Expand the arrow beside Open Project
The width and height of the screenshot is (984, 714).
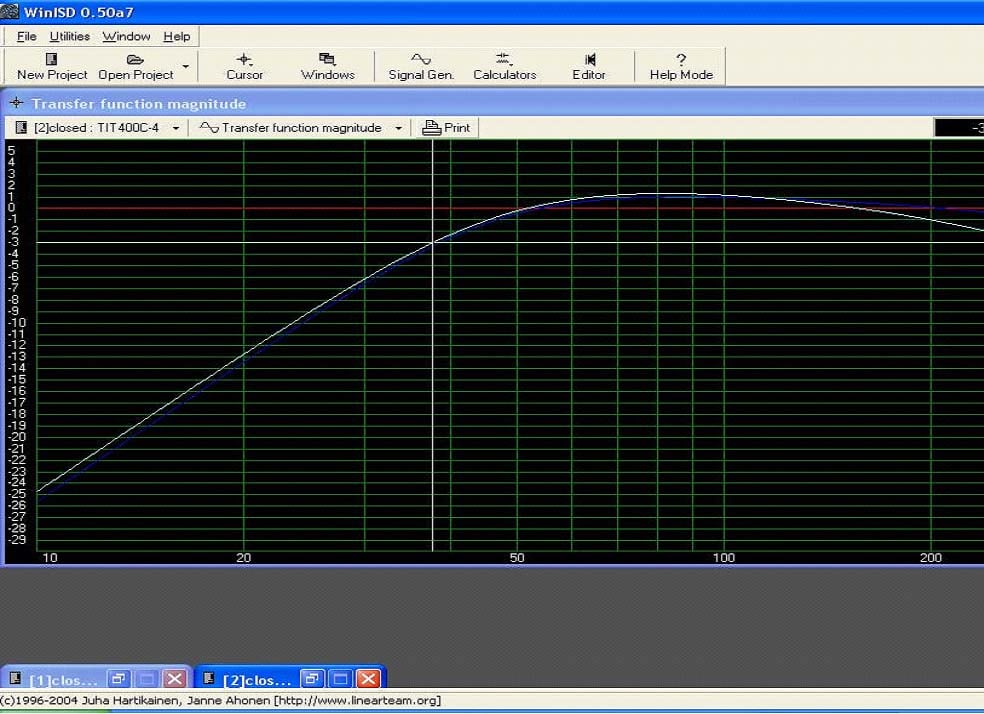[185, 67]
